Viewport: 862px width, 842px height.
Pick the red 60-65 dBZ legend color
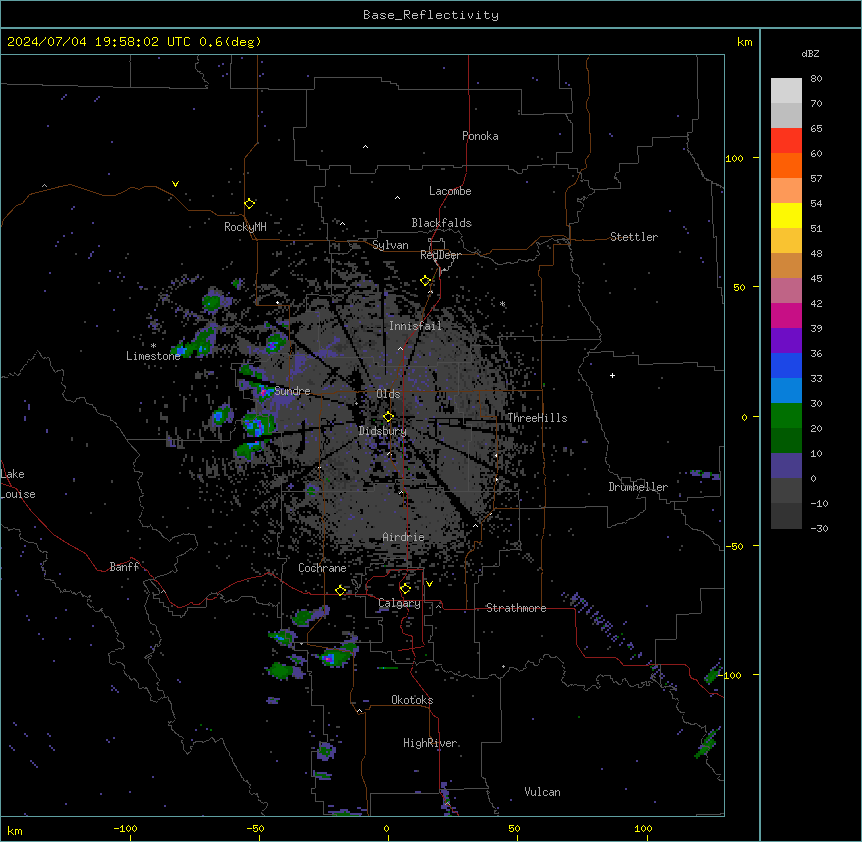786,141
